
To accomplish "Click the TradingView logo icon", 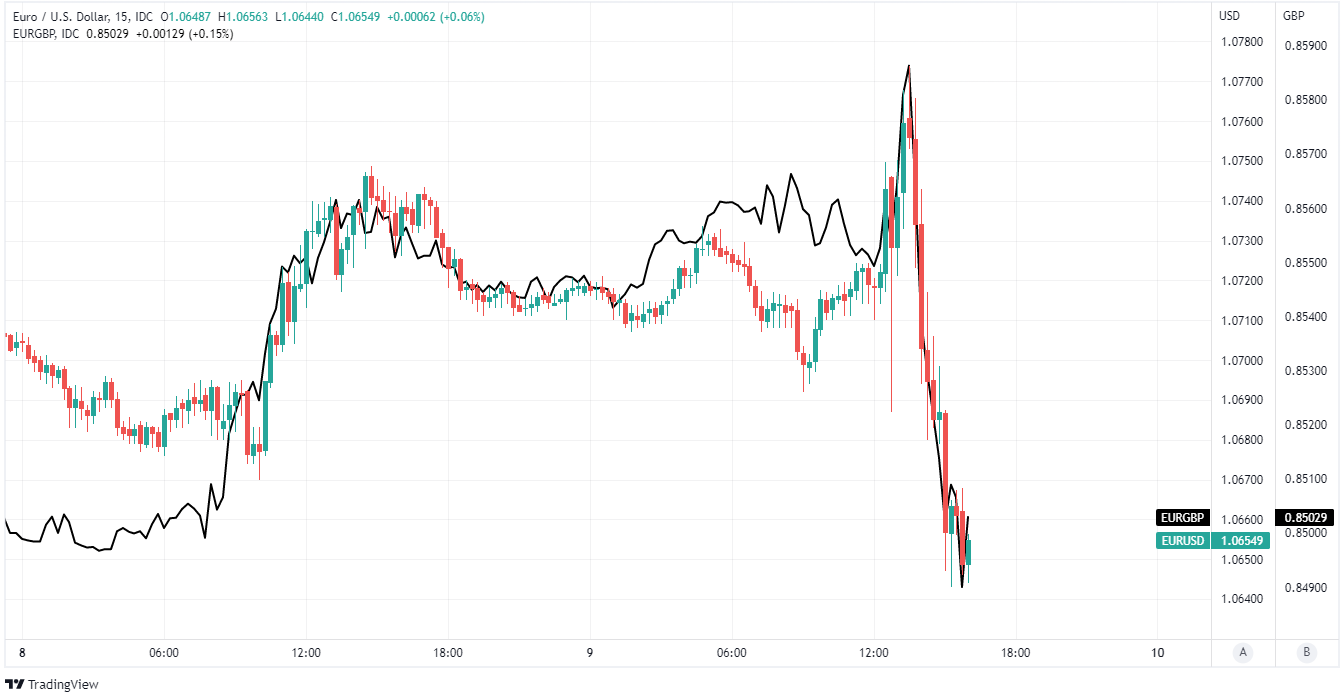I will tap(14, 684).
